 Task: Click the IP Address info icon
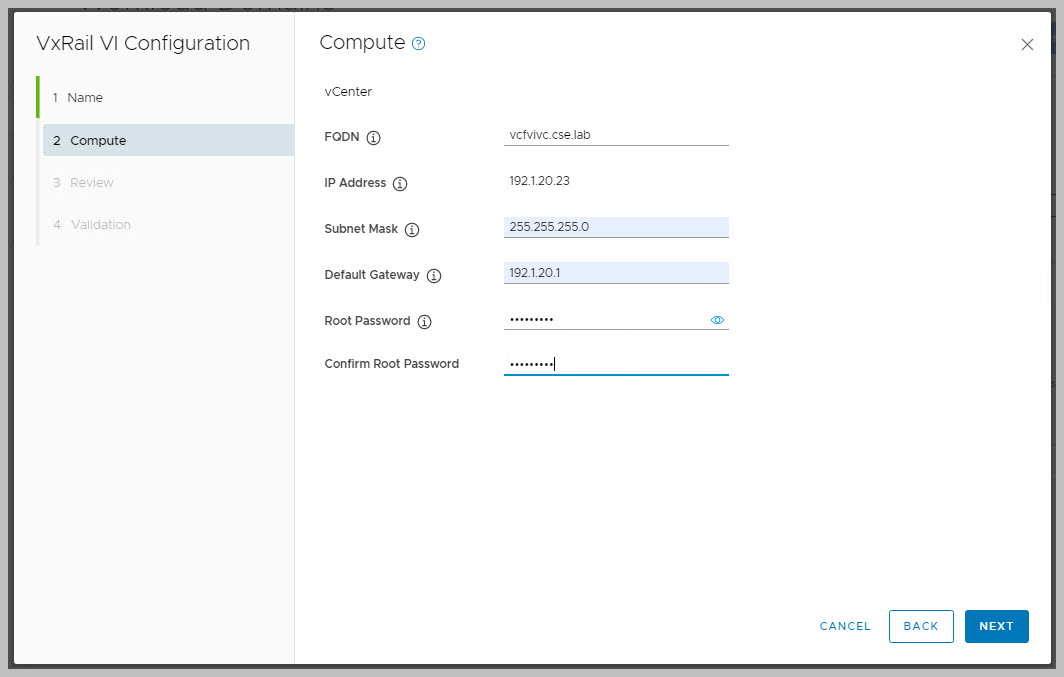[400, 184]
